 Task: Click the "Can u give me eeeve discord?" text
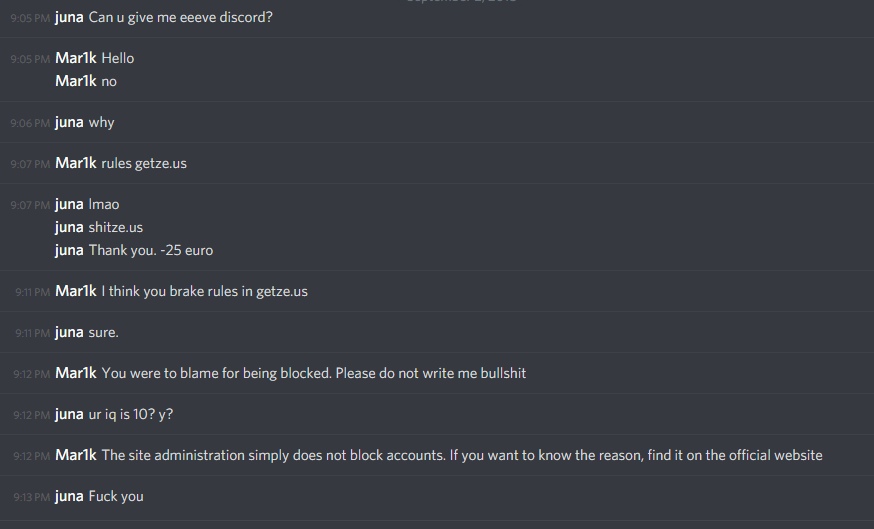pos(180,17)
